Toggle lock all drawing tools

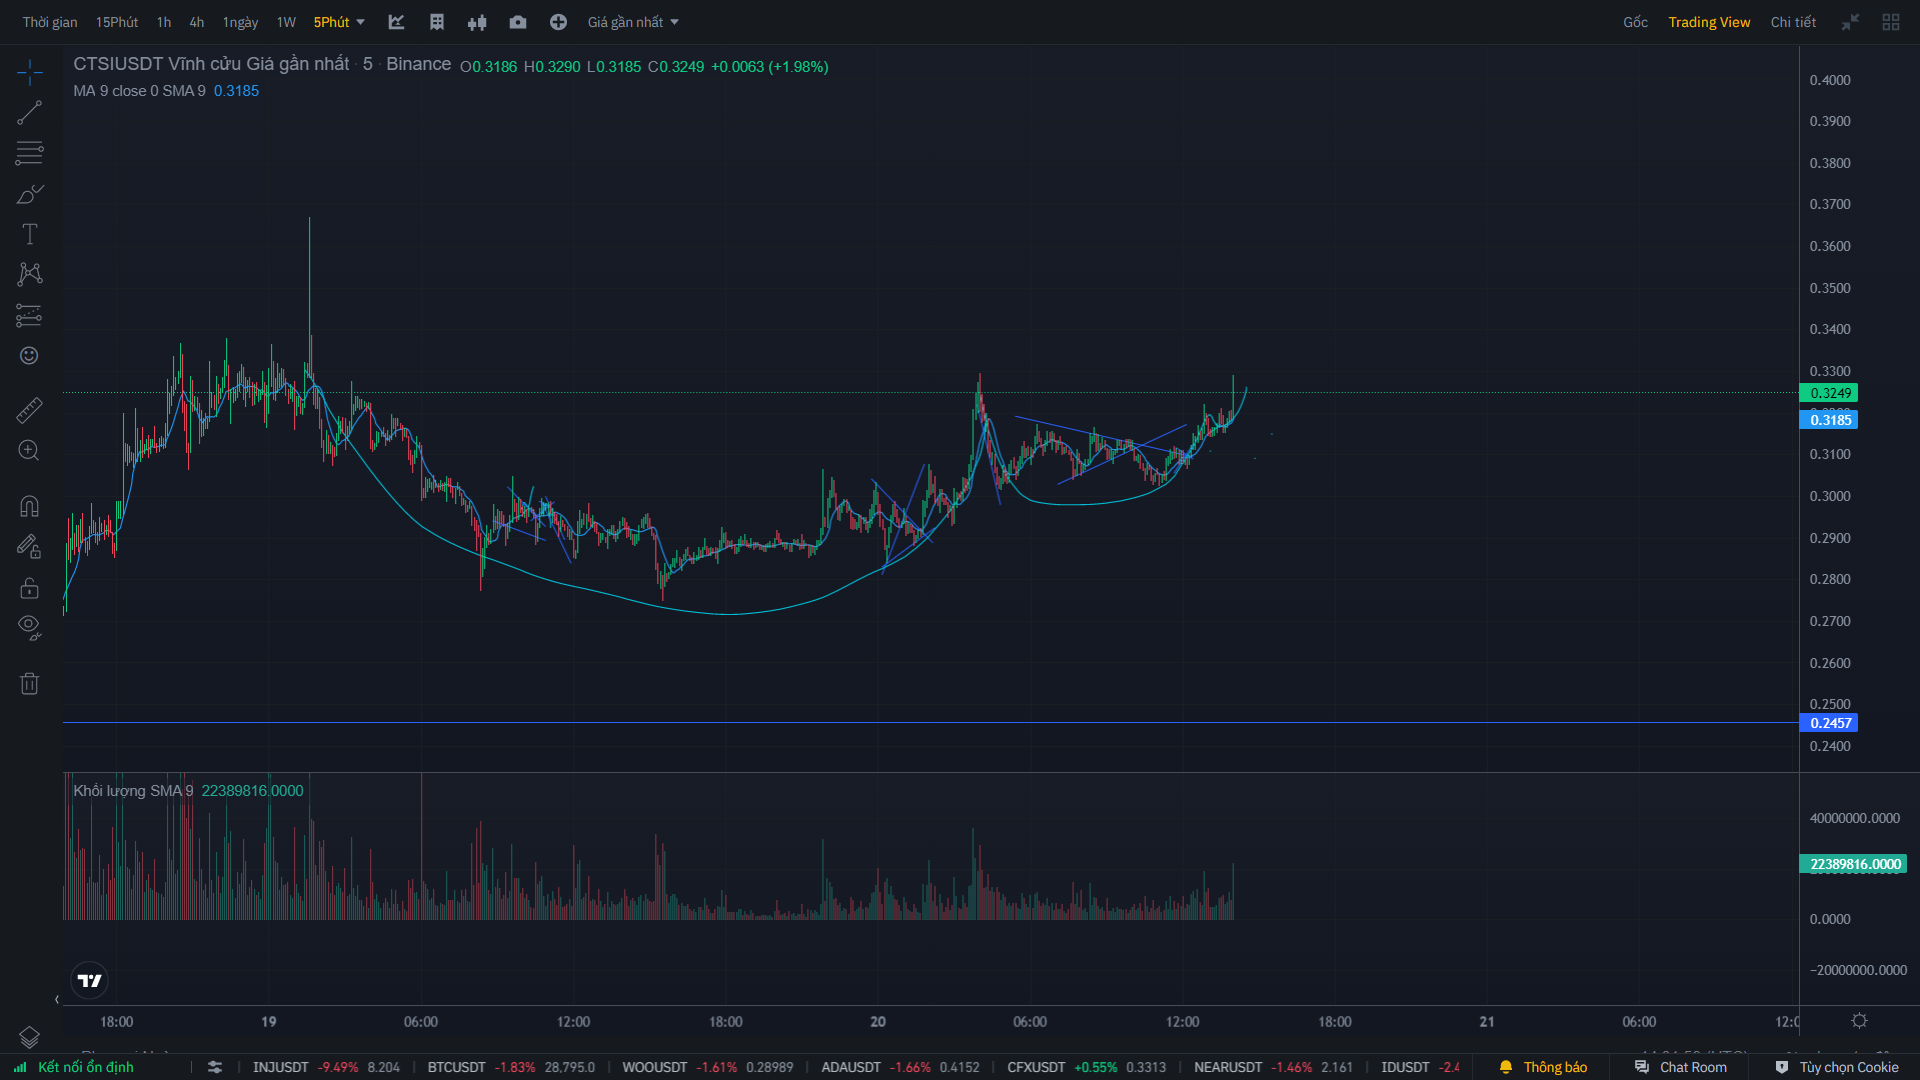[x=29, y=588]
